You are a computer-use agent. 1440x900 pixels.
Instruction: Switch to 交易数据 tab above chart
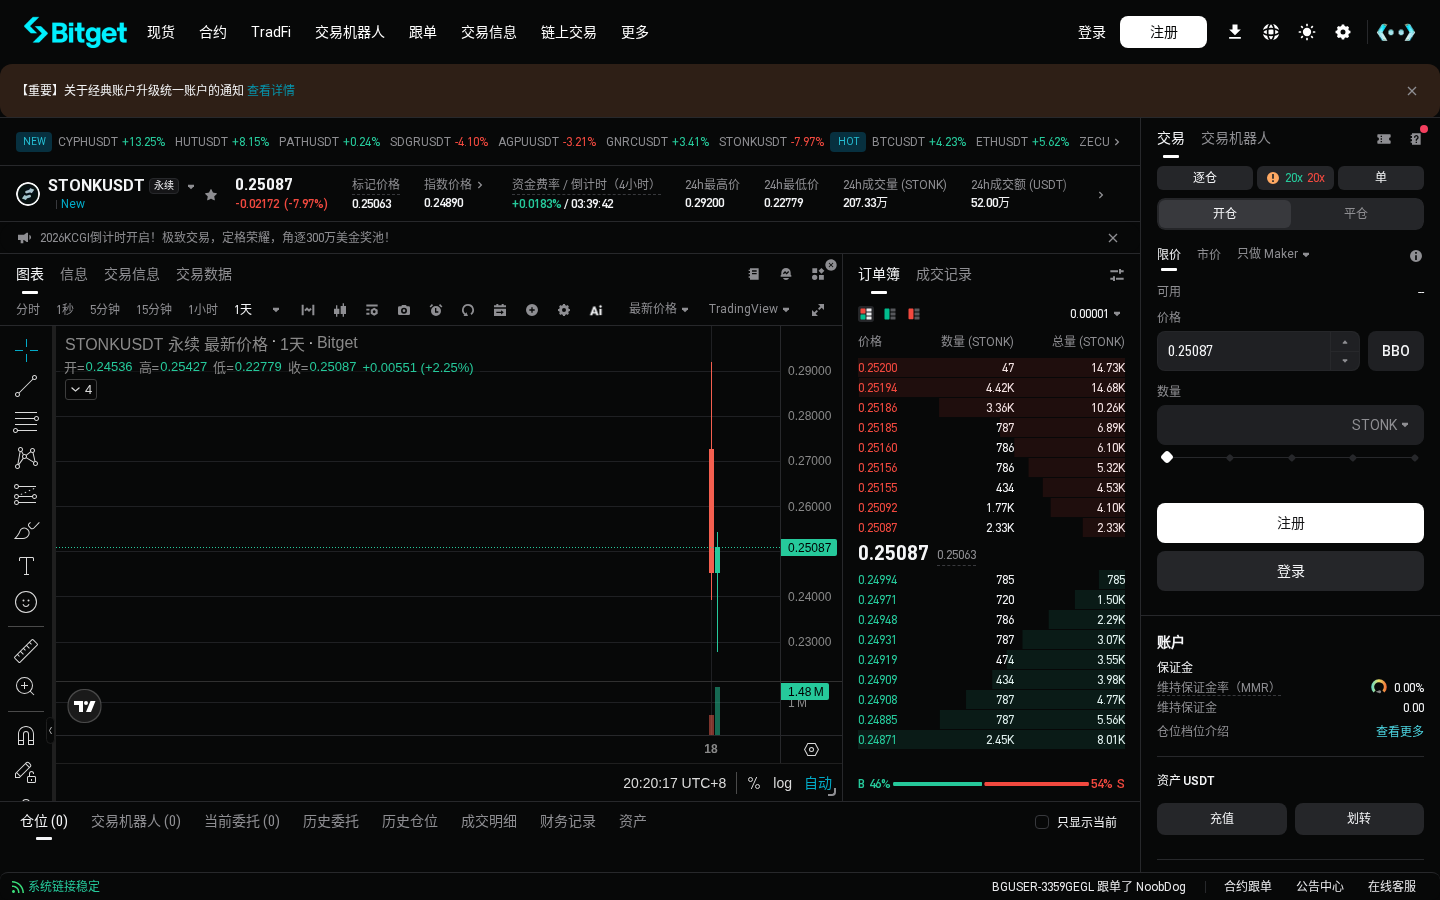pyautogui.click(x=204, y=274)
